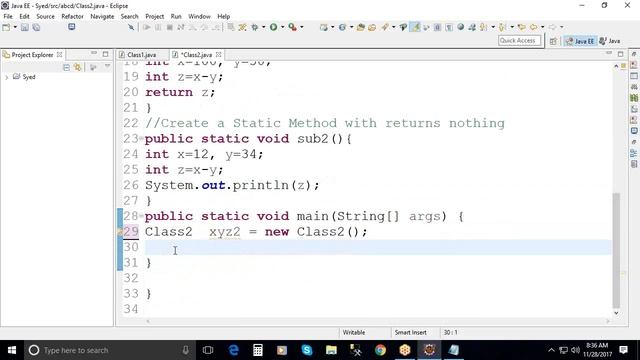Click the Open Task icon
Screen dimensions: 640x360
pos(372,27)
